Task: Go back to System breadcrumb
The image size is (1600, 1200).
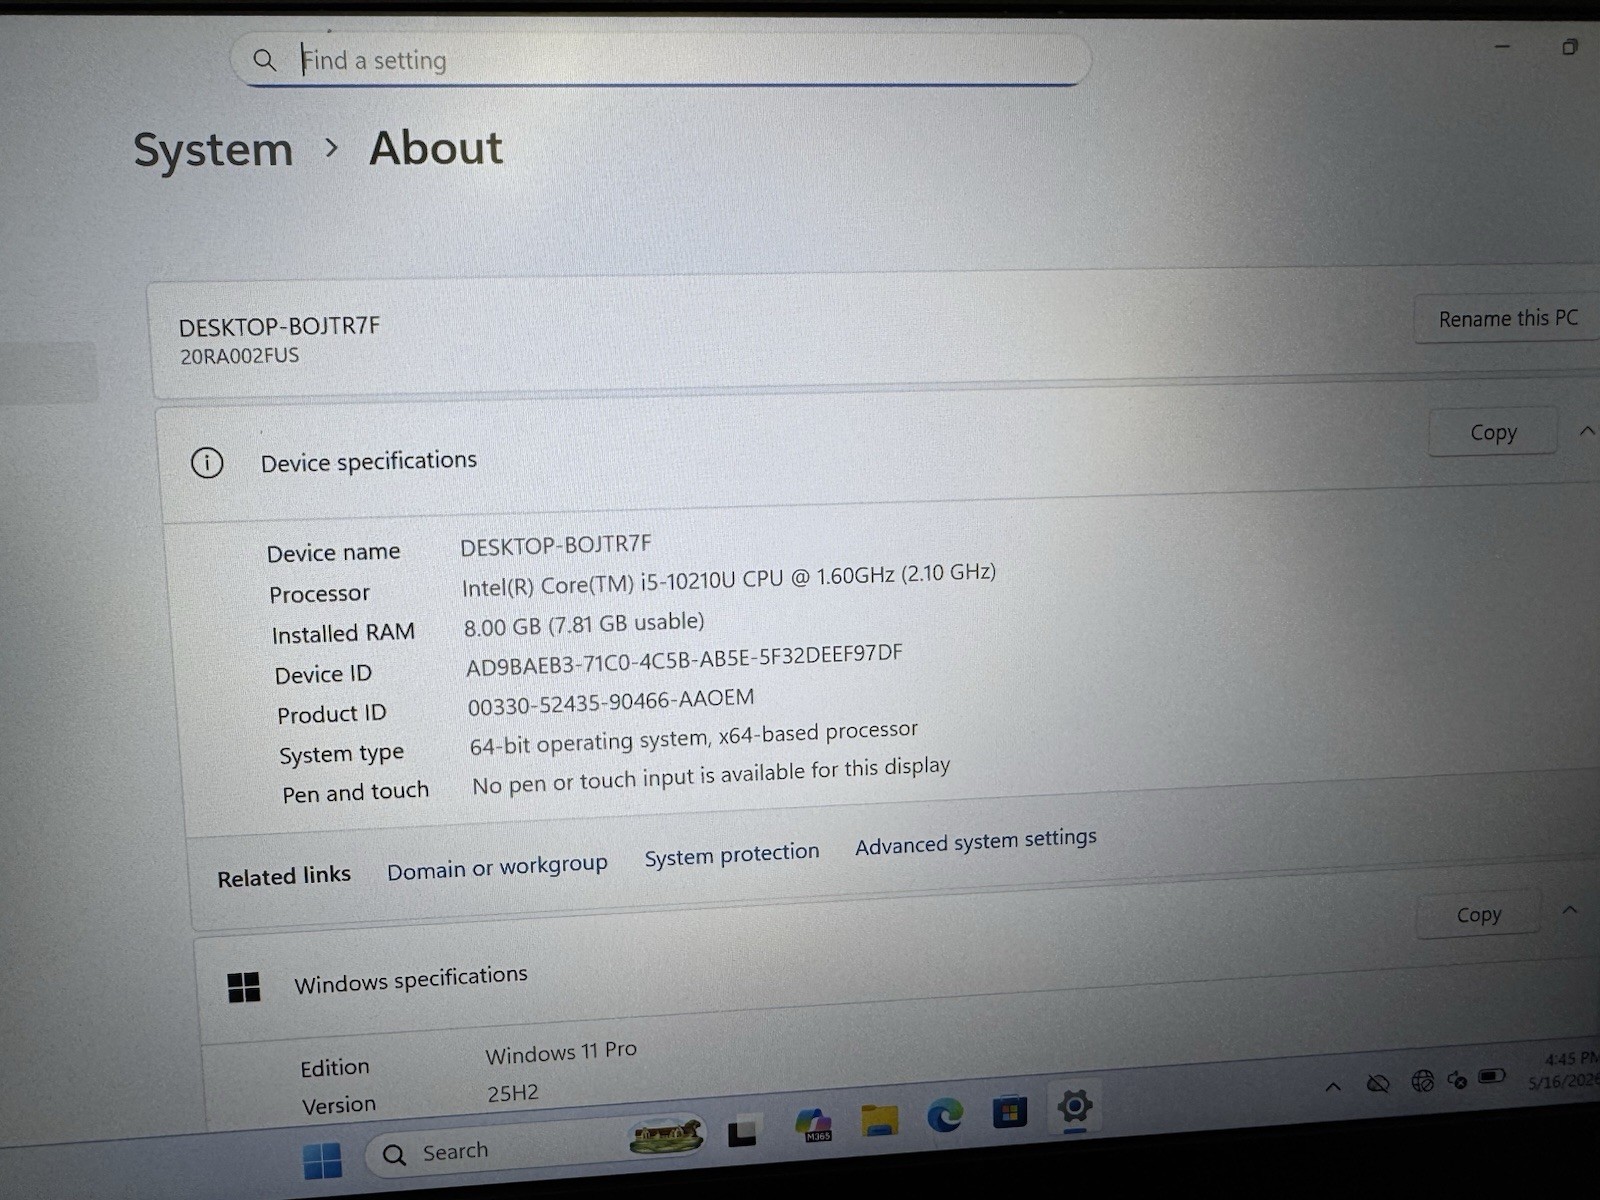Action: pyautogui.click(x=213, y=150)
